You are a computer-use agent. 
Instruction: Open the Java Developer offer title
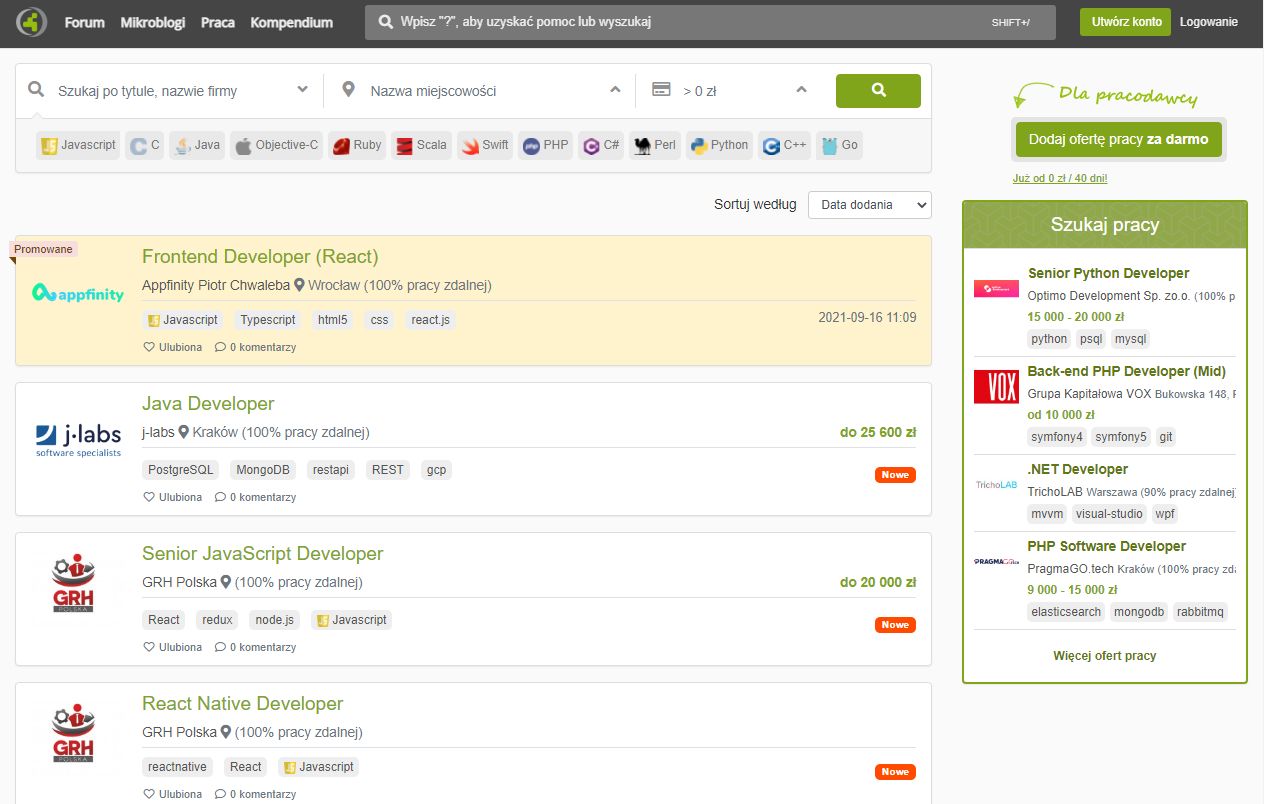208,403
